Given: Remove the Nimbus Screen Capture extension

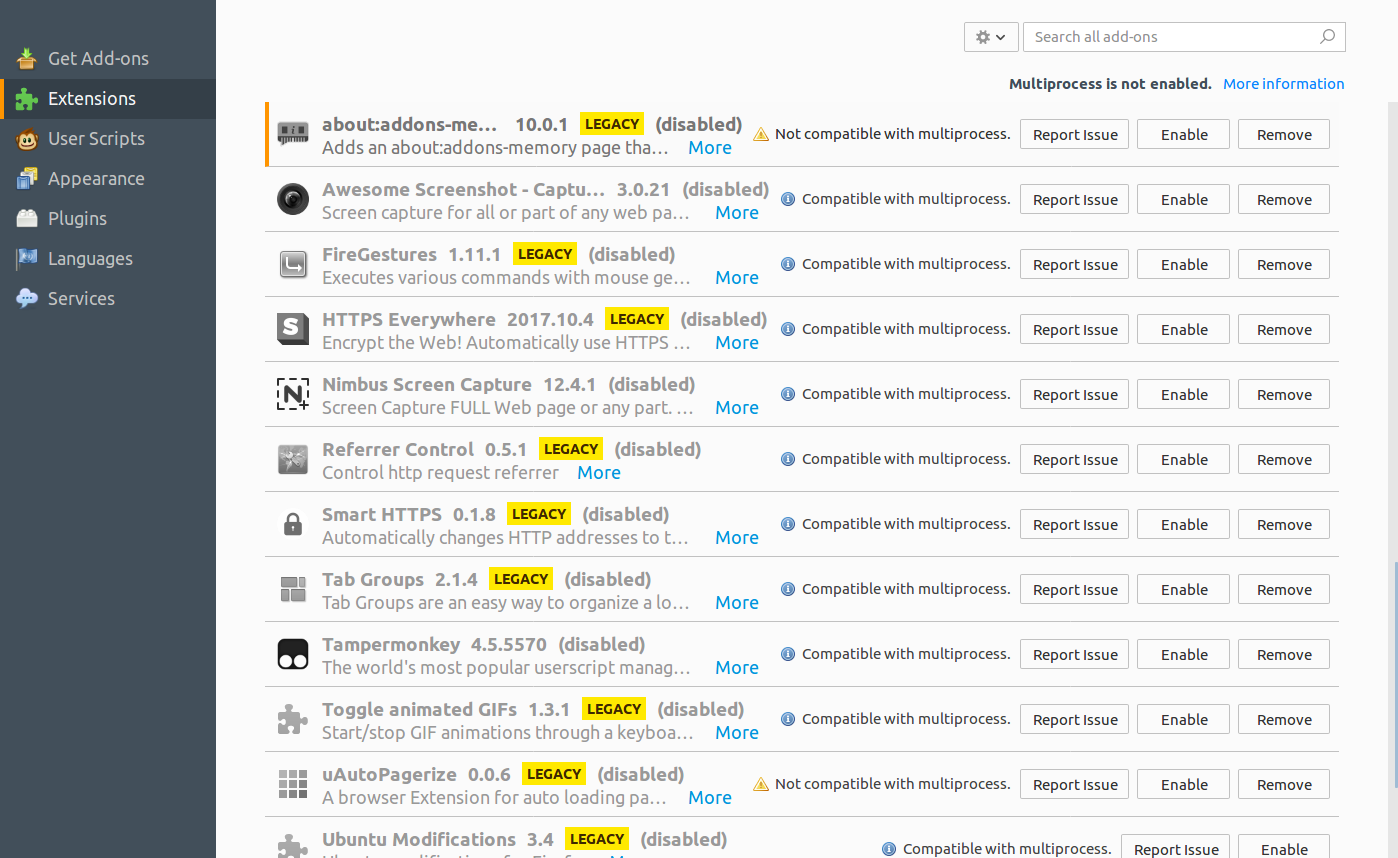Looking at the screenshot, I should coord(1284,394).
